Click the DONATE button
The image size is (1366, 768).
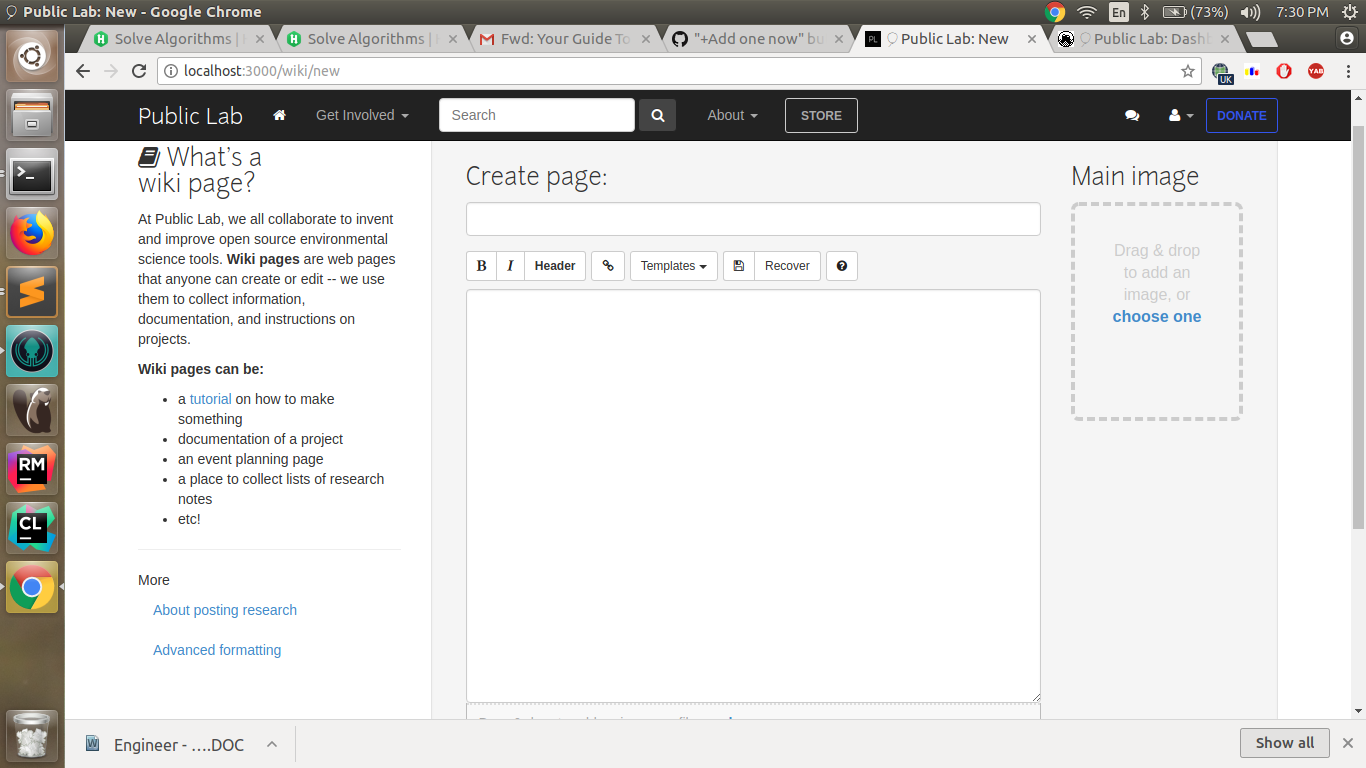(1242, 116)
